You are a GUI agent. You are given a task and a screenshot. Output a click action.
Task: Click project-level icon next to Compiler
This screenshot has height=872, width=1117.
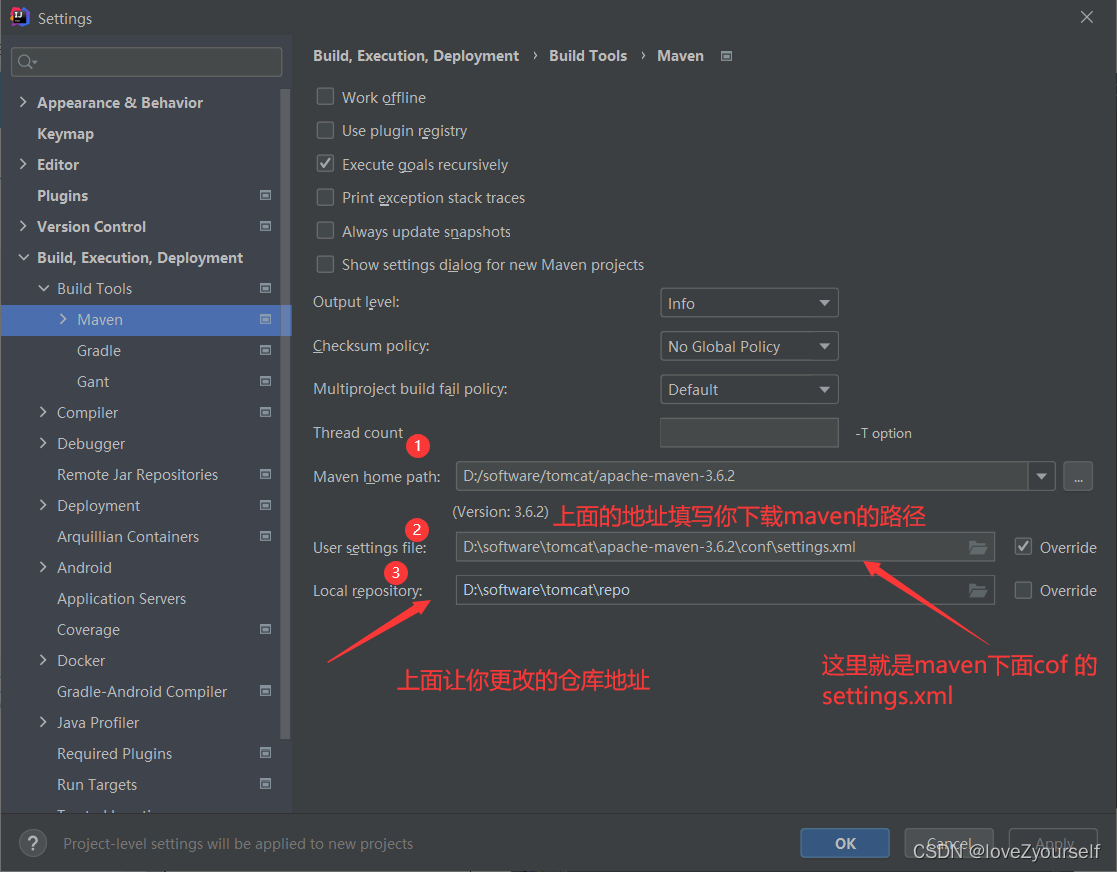(x=266, y=412)
